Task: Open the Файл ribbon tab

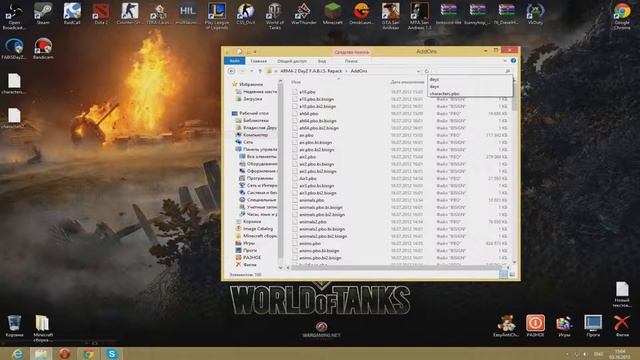Action: [x=235, y=61]
